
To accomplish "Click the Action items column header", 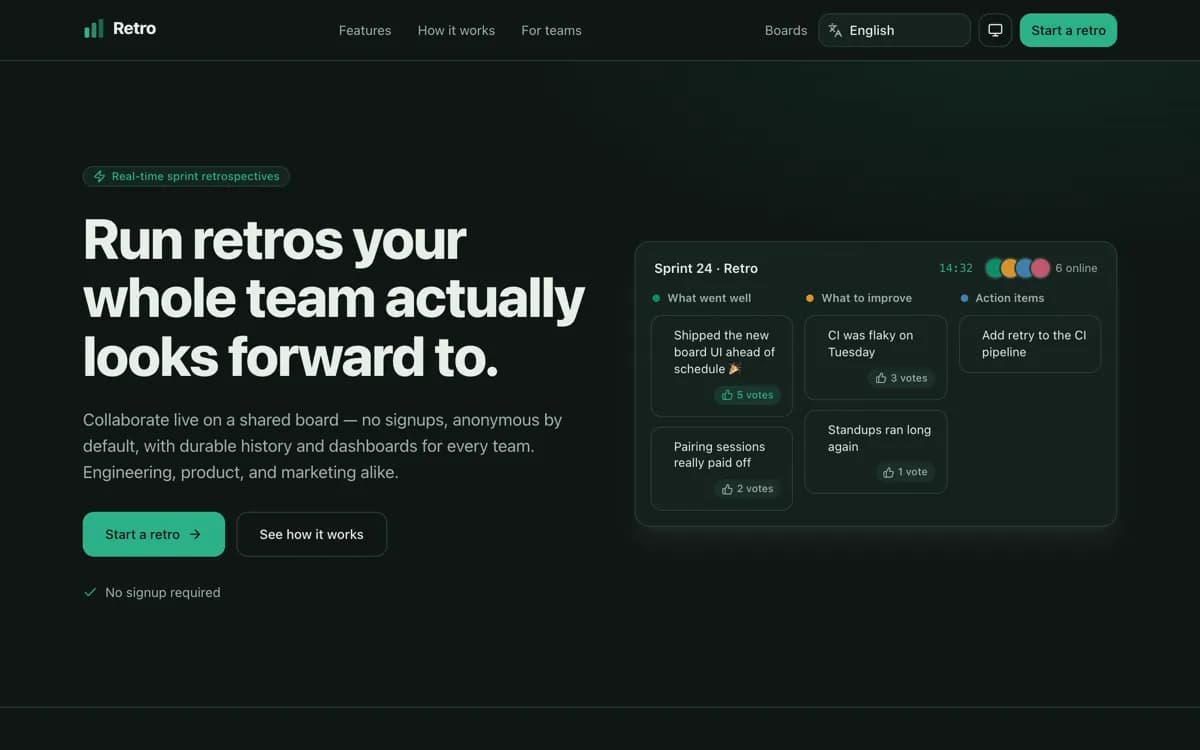I will coord(1010,298).
